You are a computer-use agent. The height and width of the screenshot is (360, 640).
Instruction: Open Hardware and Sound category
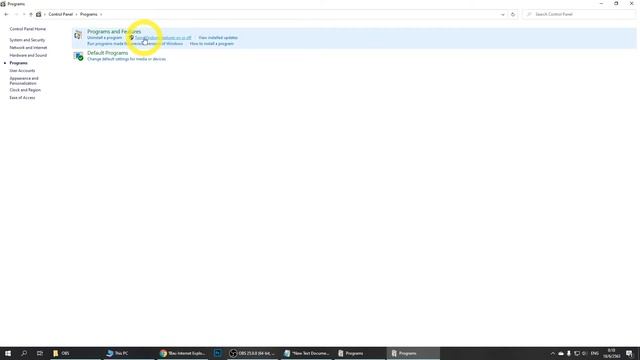[x=28, y=55]
